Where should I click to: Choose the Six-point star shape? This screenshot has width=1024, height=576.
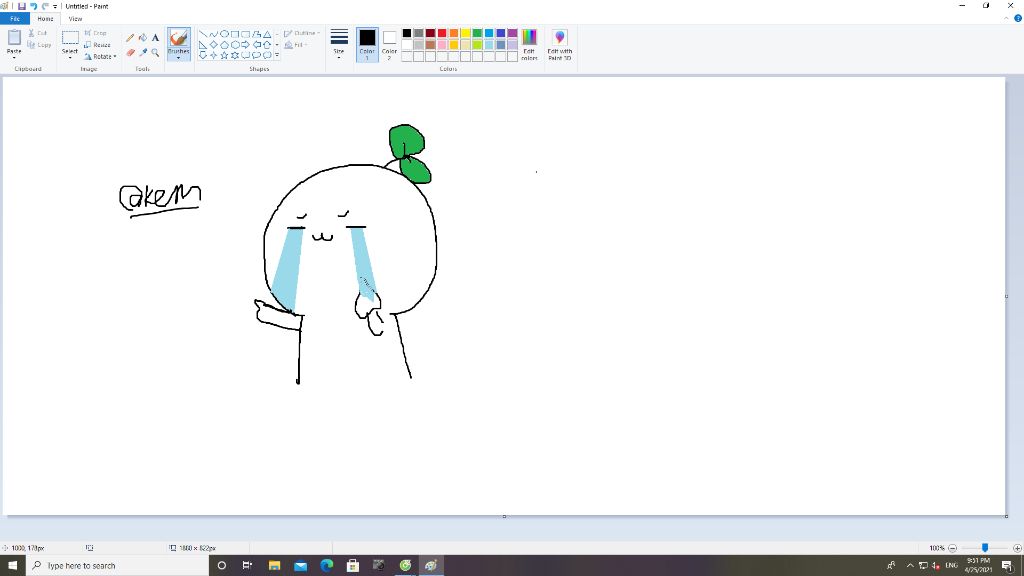point(235,56)
